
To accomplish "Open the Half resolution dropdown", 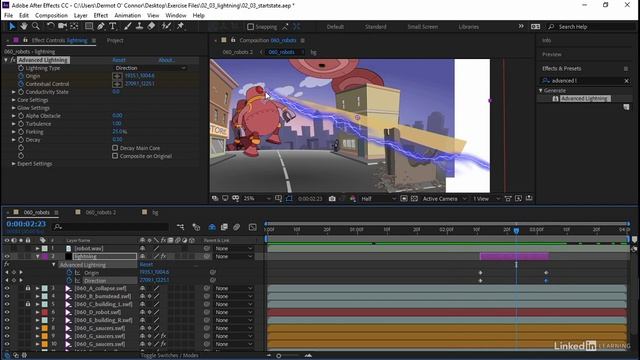I will pyautogui.click(x=378, y=199).
